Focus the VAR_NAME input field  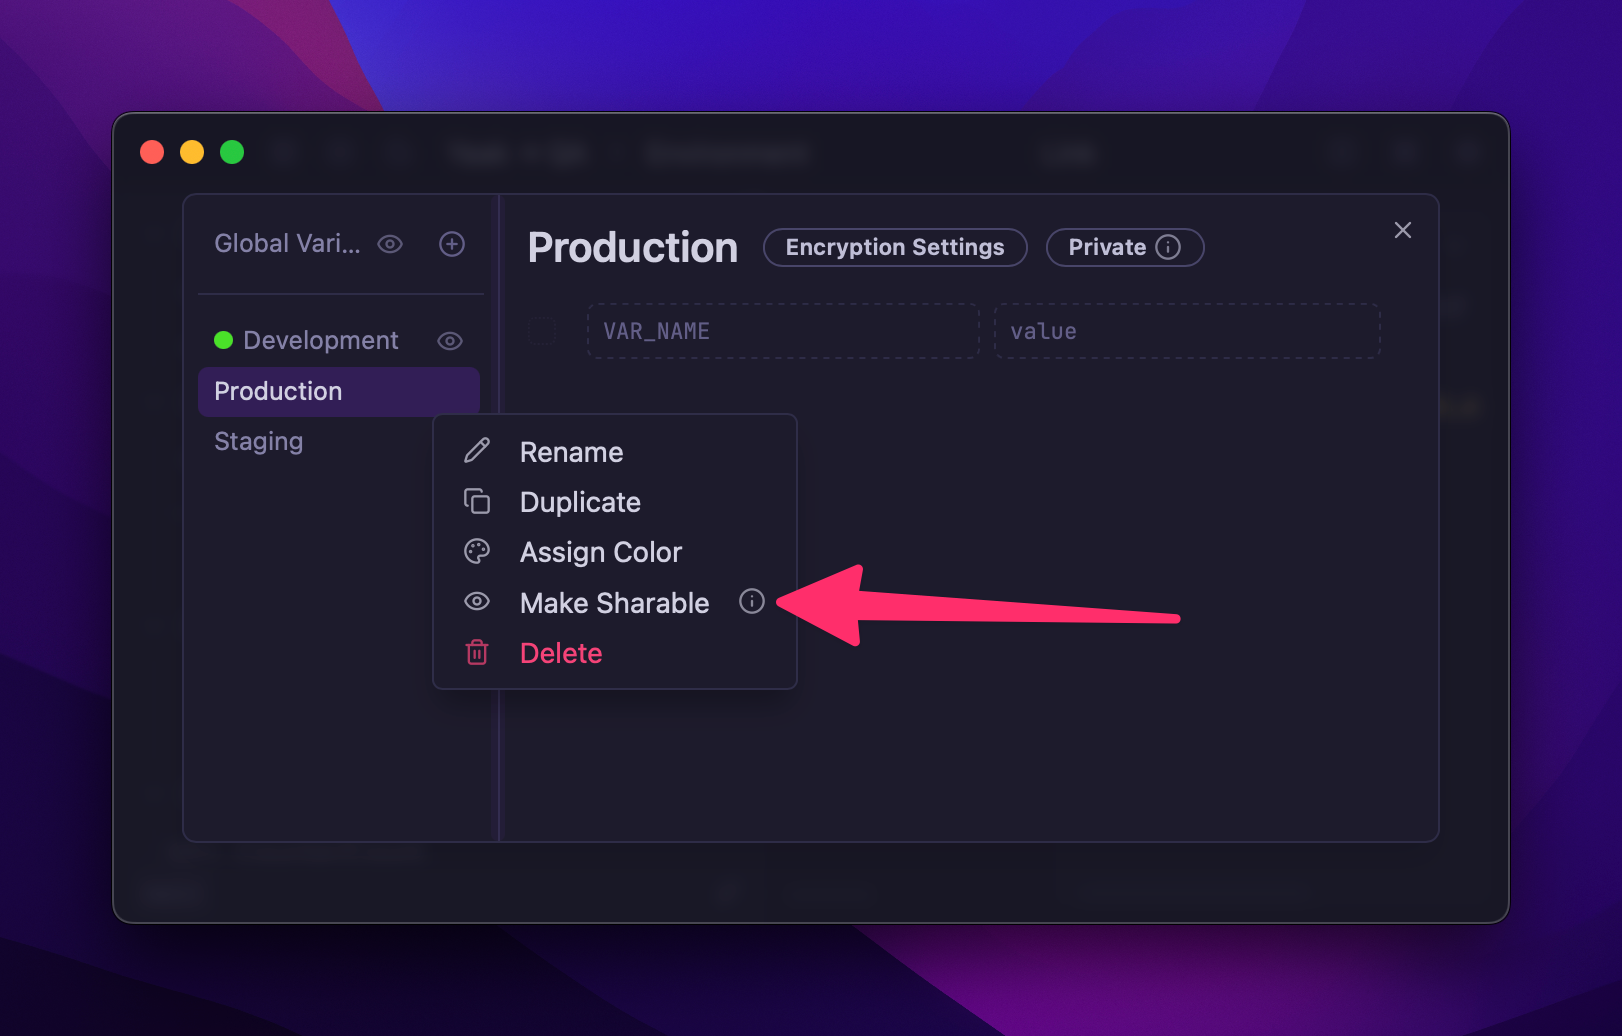pos(782,331)
